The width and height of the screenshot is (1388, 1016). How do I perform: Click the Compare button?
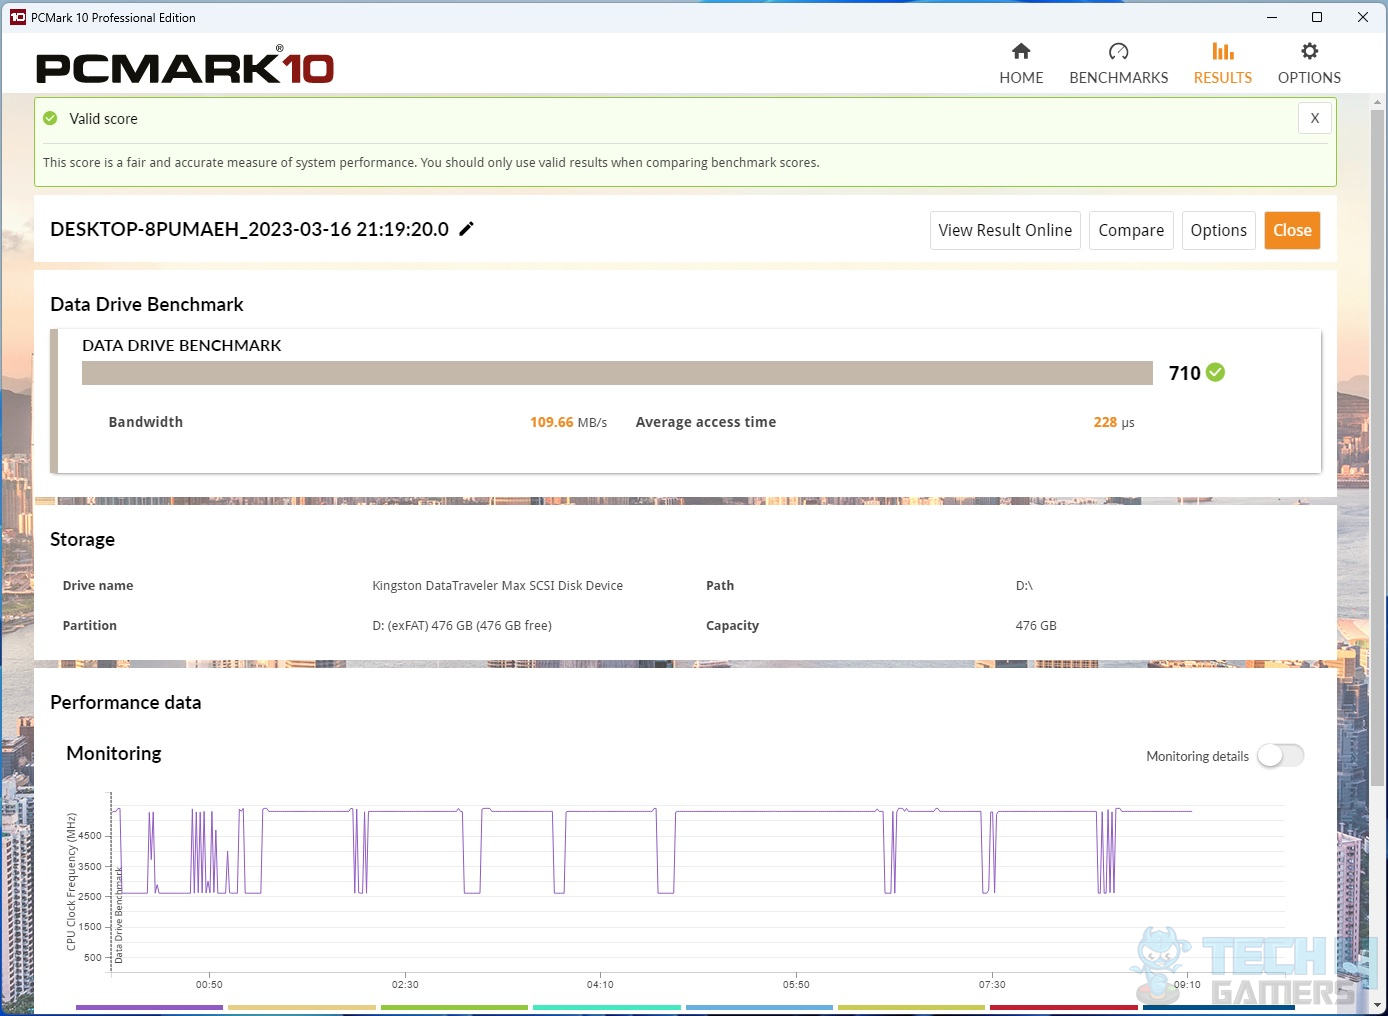pos(1131,230)
